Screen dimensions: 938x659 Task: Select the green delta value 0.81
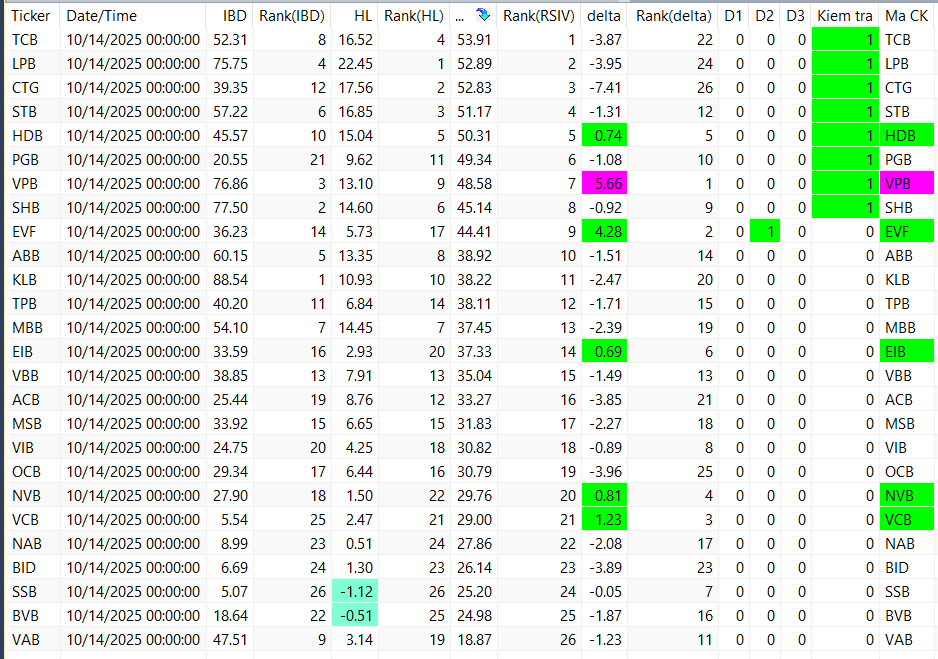pos(604,496)
